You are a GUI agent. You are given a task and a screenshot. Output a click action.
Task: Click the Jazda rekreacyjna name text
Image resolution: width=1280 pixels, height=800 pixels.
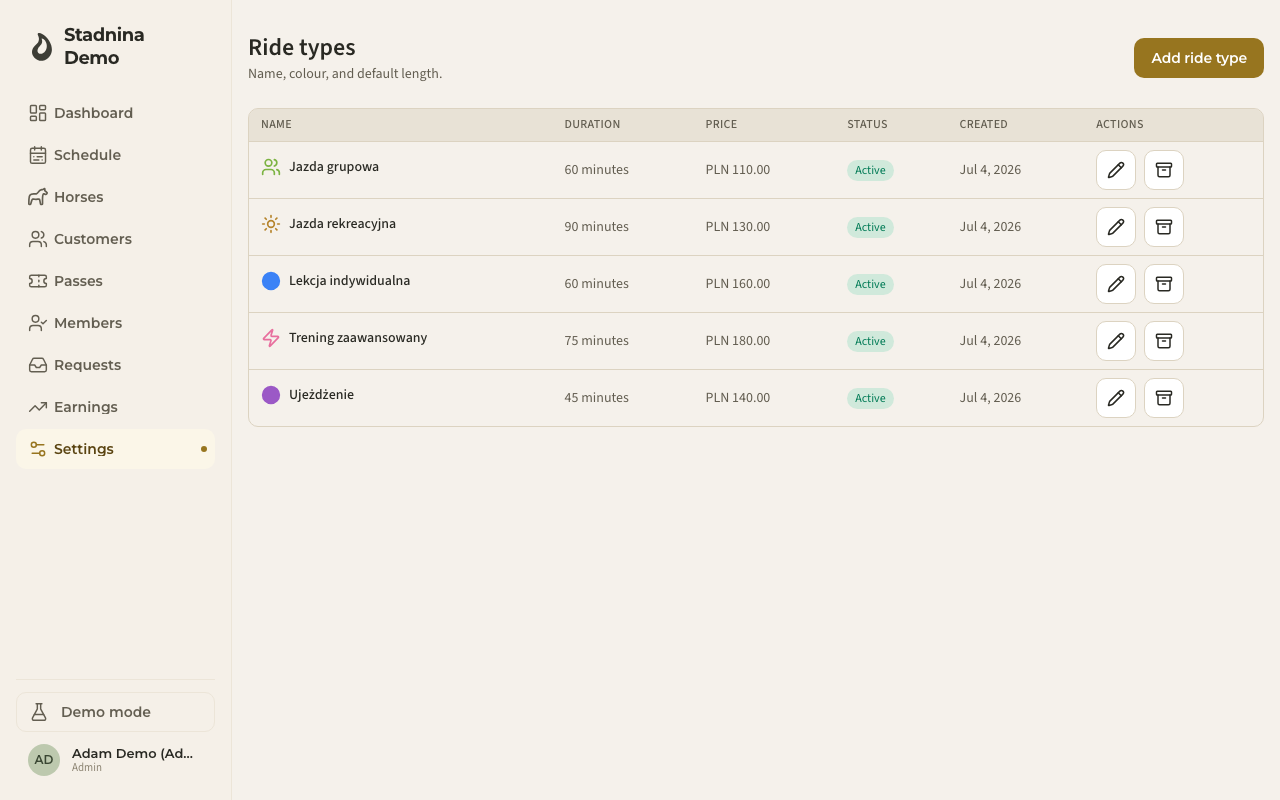pos(342,224)
